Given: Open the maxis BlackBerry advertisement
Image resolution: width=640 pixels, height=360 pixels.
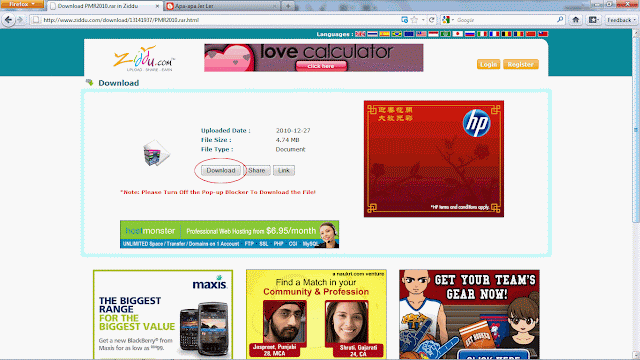Looking at the screenshot, I should pos(163,314).
